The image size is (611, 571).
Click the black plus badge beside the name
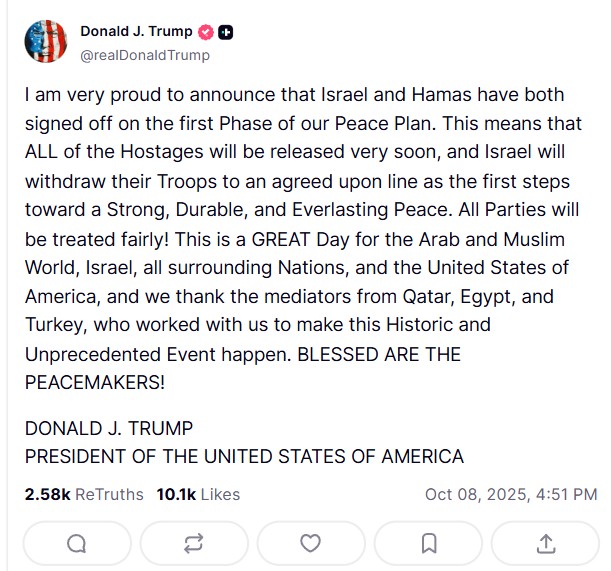pos(227,32)
